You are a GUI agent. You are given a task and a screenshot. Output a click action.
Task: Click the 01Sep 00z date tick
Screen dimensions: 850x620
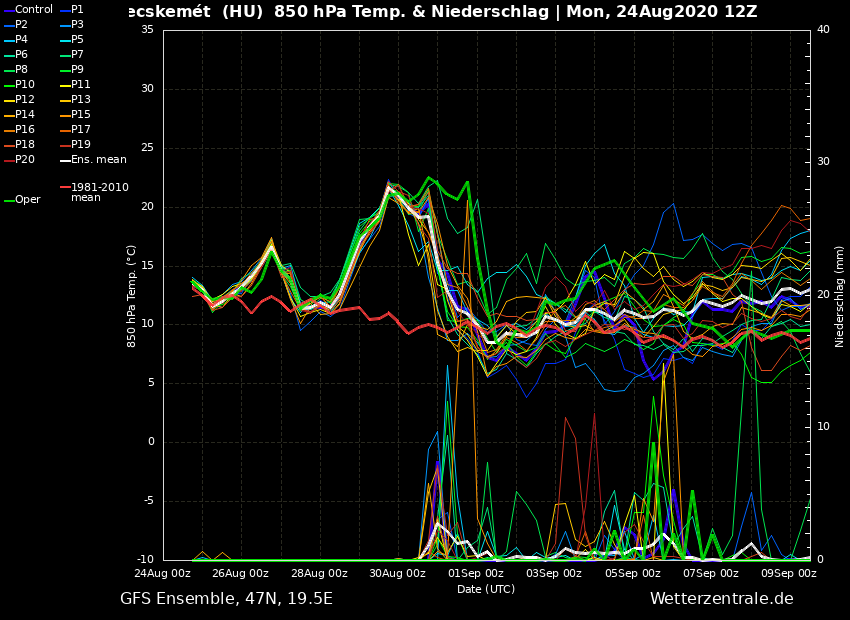(x=475, y=574)
